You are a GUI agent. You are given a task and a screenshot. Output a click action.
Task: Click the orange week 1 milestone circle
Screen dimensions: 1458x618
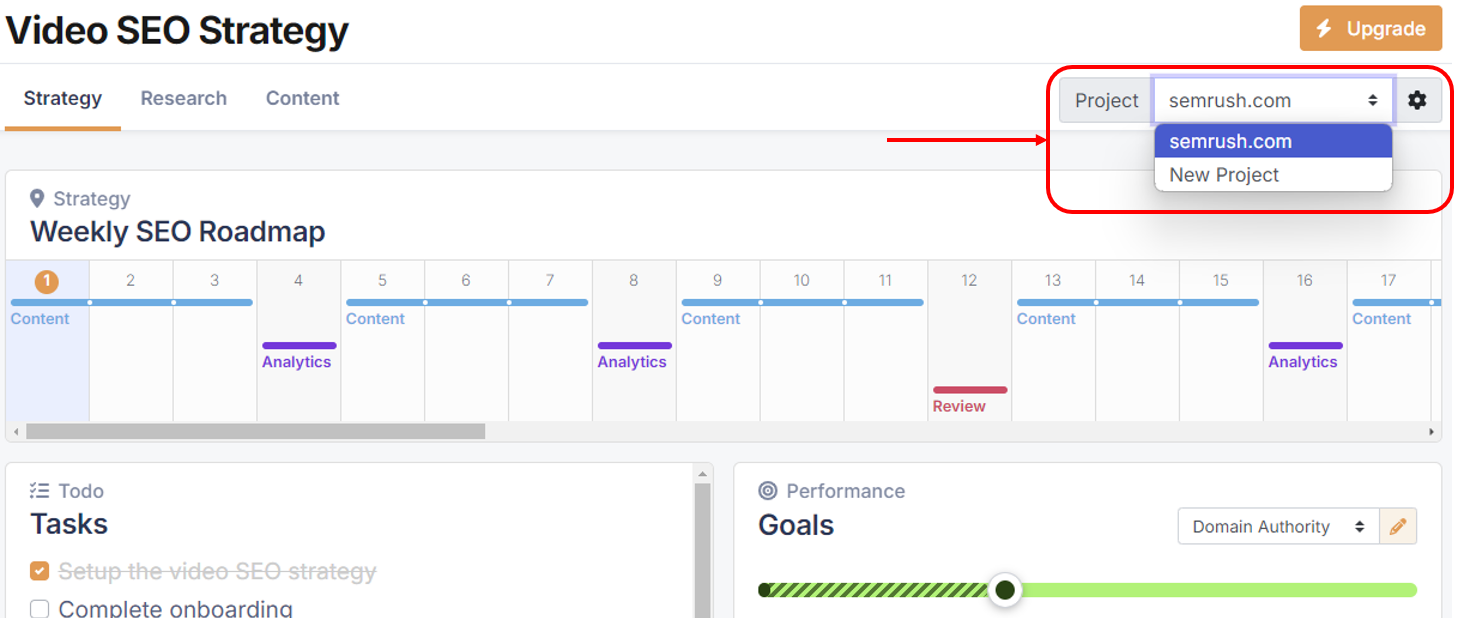click(x=45, y=281)
